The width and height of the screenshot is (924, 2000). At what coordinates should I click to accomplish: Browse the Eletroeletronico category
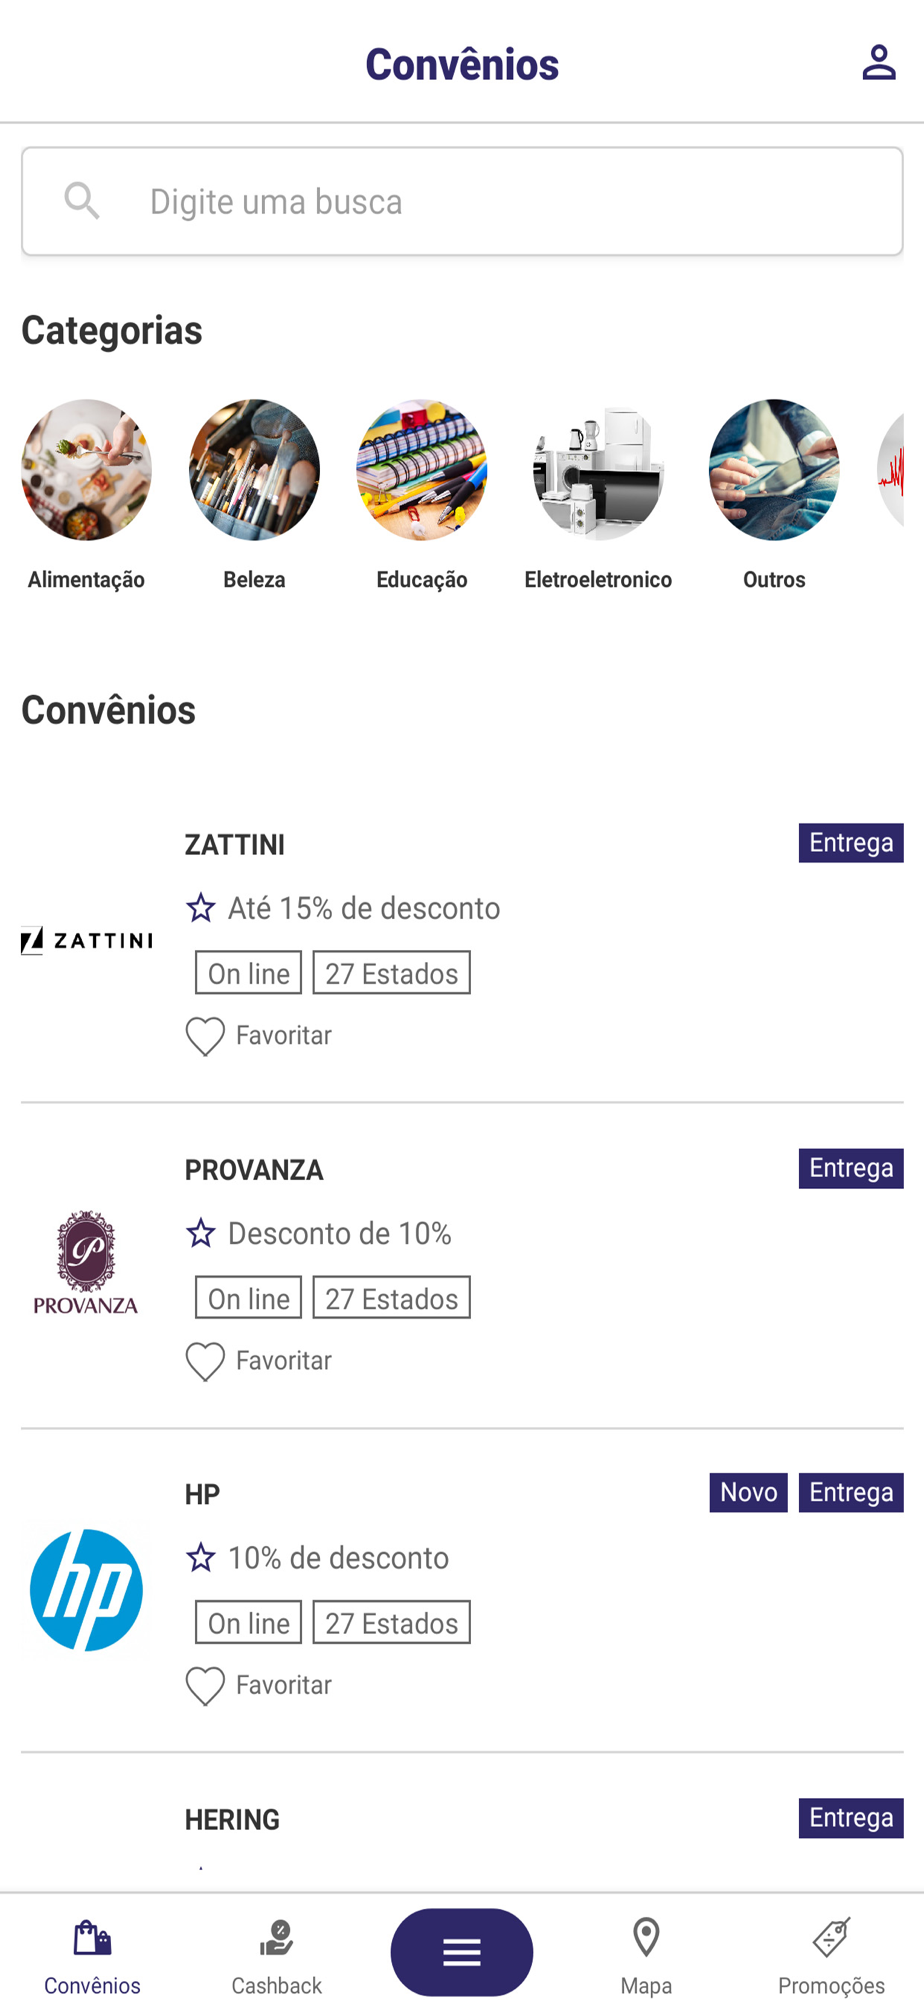click(x=598, y=469)
